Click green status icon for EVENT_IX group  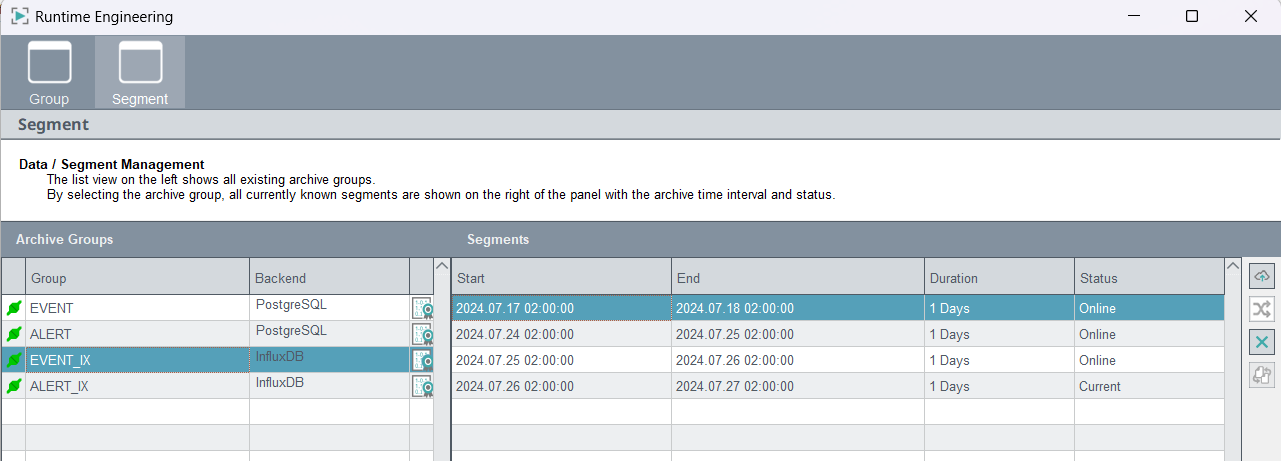coord(14,360)
